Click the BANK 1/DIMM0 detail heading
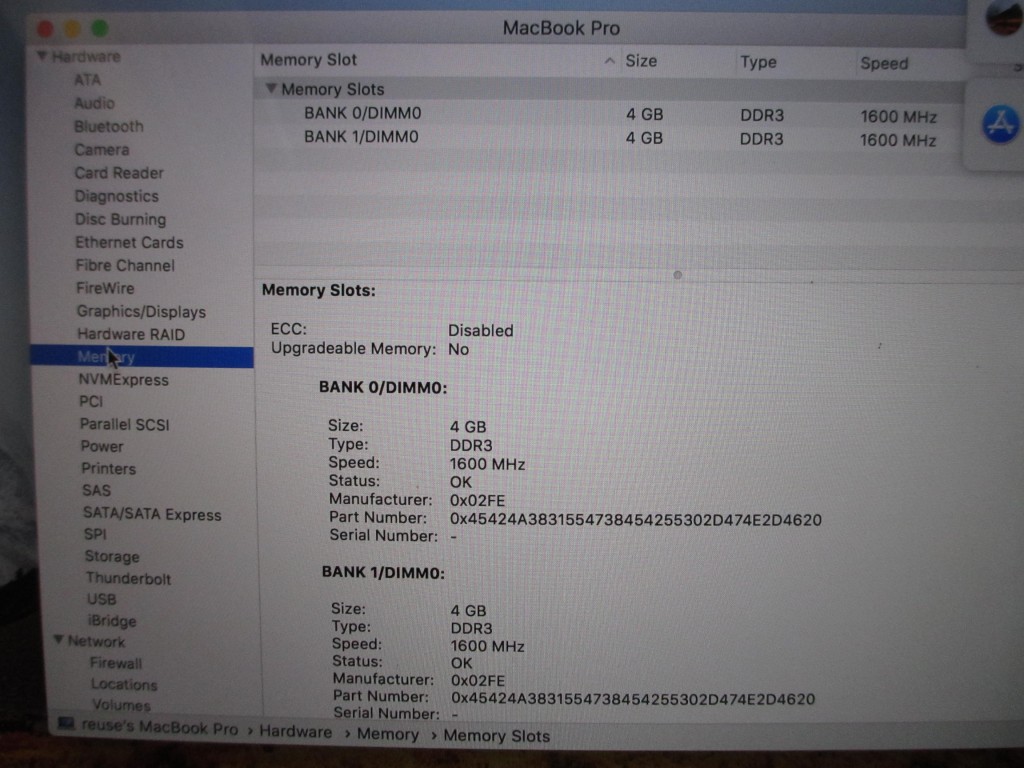 (383, 573)
